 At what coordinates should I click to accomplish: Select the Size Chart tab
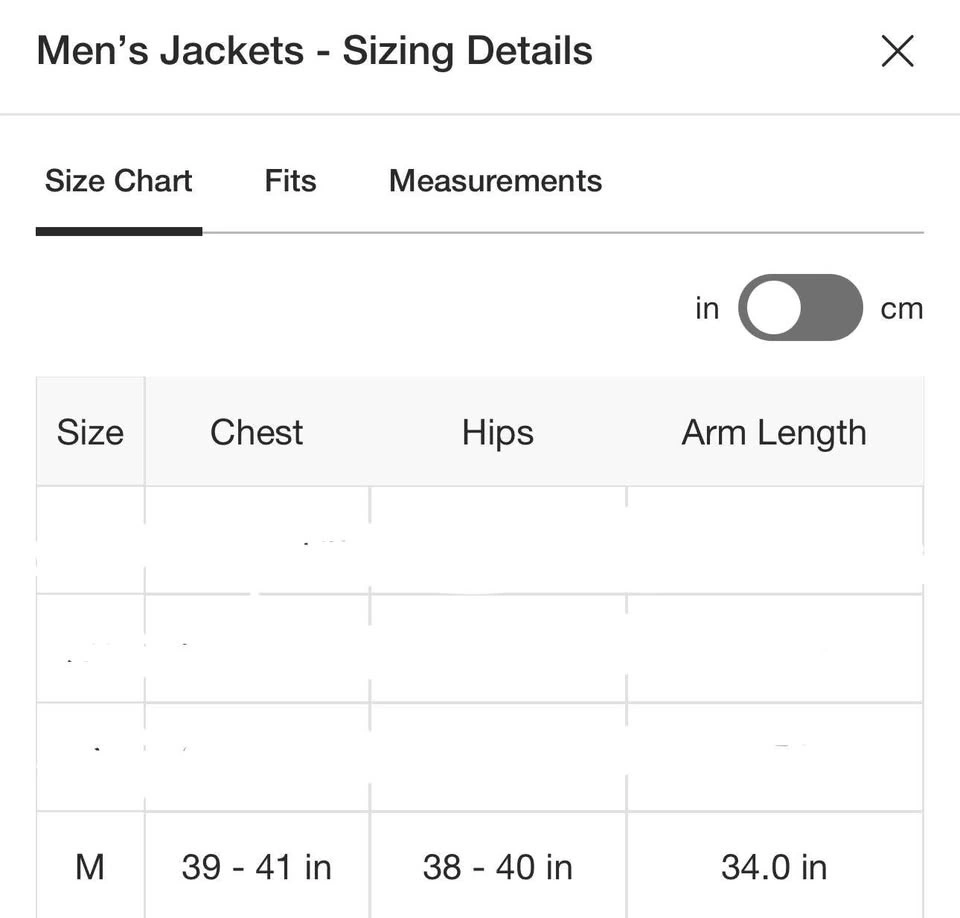pyautogui.click(x=119, y=181)
